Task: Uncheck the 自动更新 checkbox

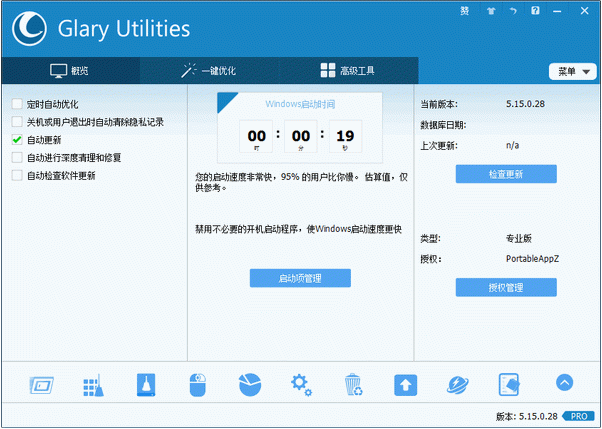Action: point(17,140)
